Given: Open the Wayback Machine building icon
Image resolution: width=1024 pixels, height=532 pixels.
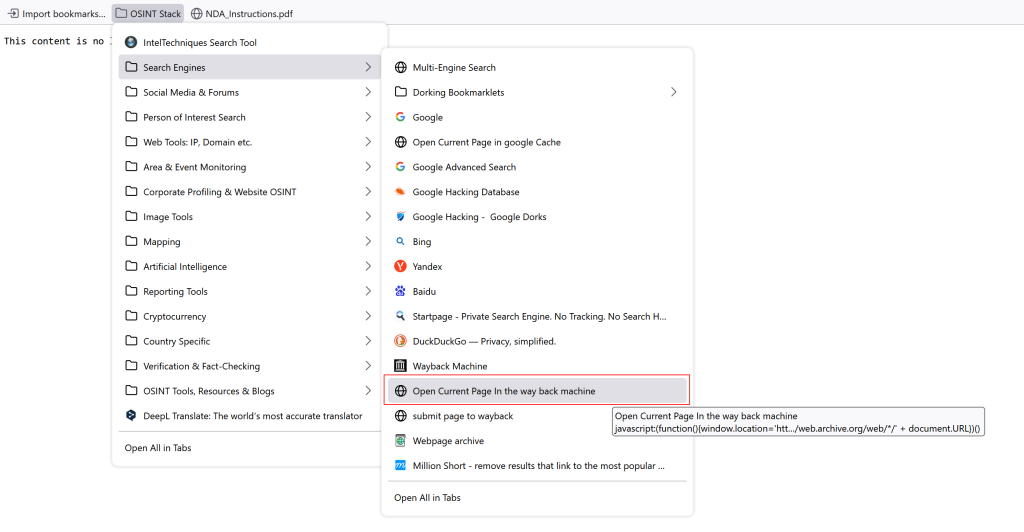Looking at the screenshot, I should click(x=400, y=366).
